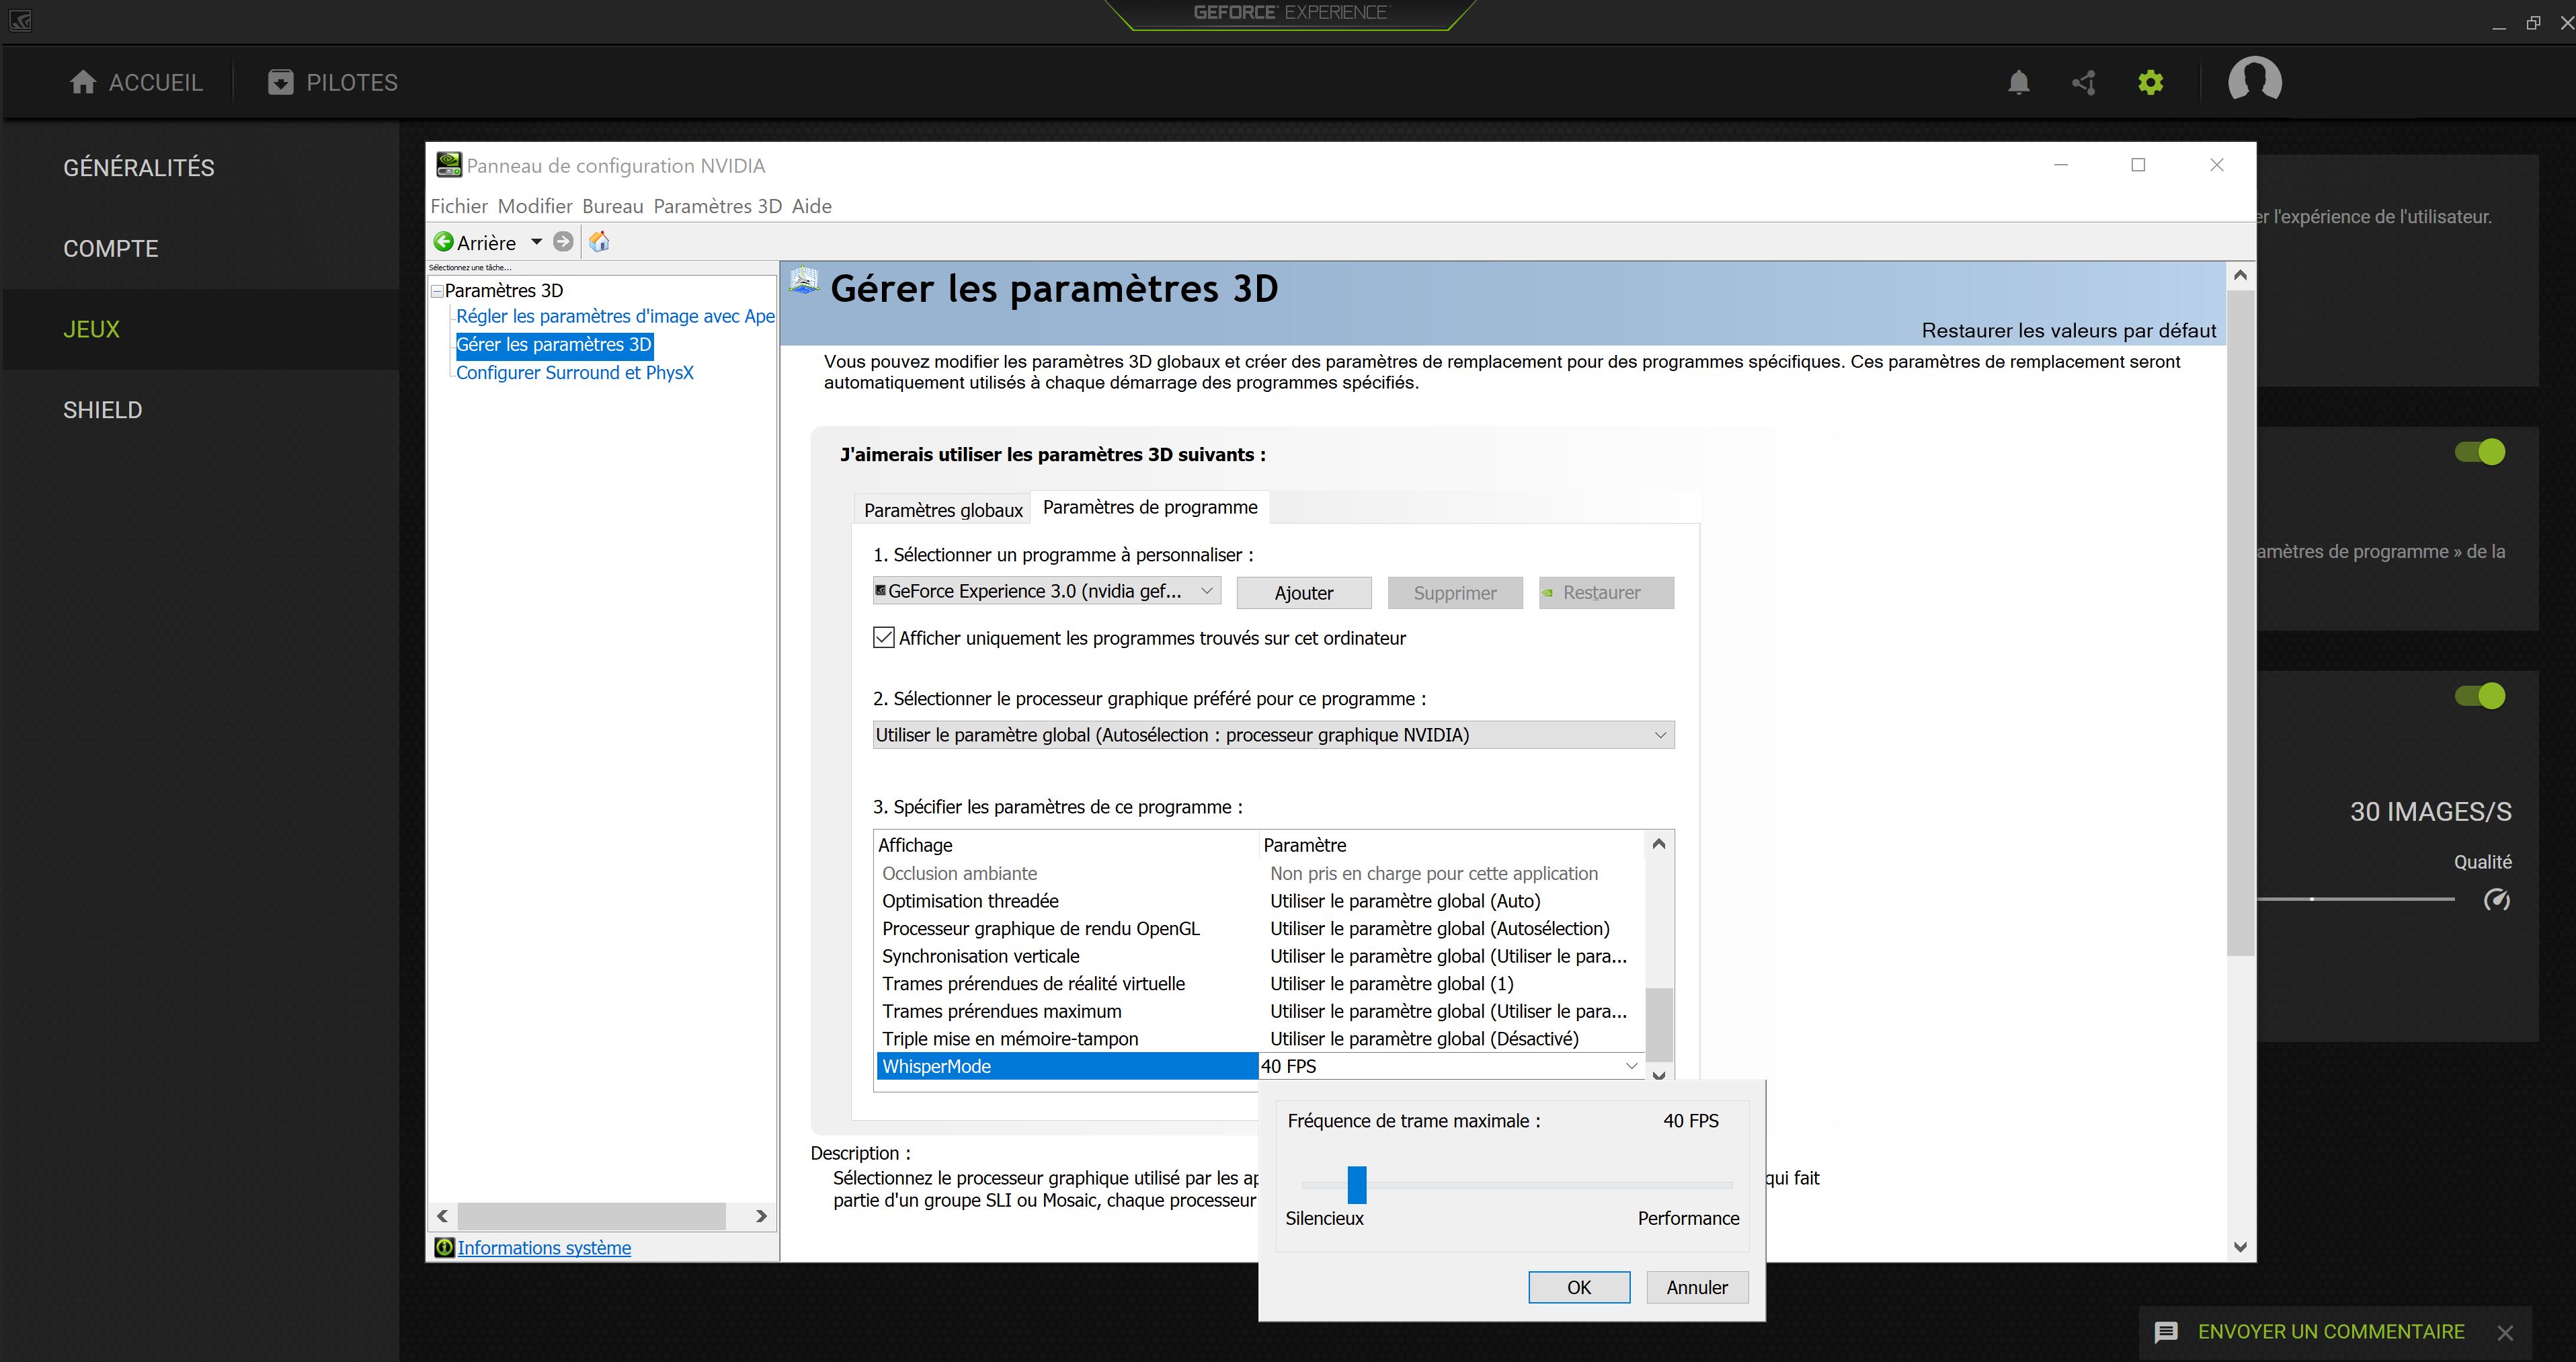The height and width of the screenshot is (1362, 2576).
Task: Go to ACCUEIL home icon
Action: [83, 82]
